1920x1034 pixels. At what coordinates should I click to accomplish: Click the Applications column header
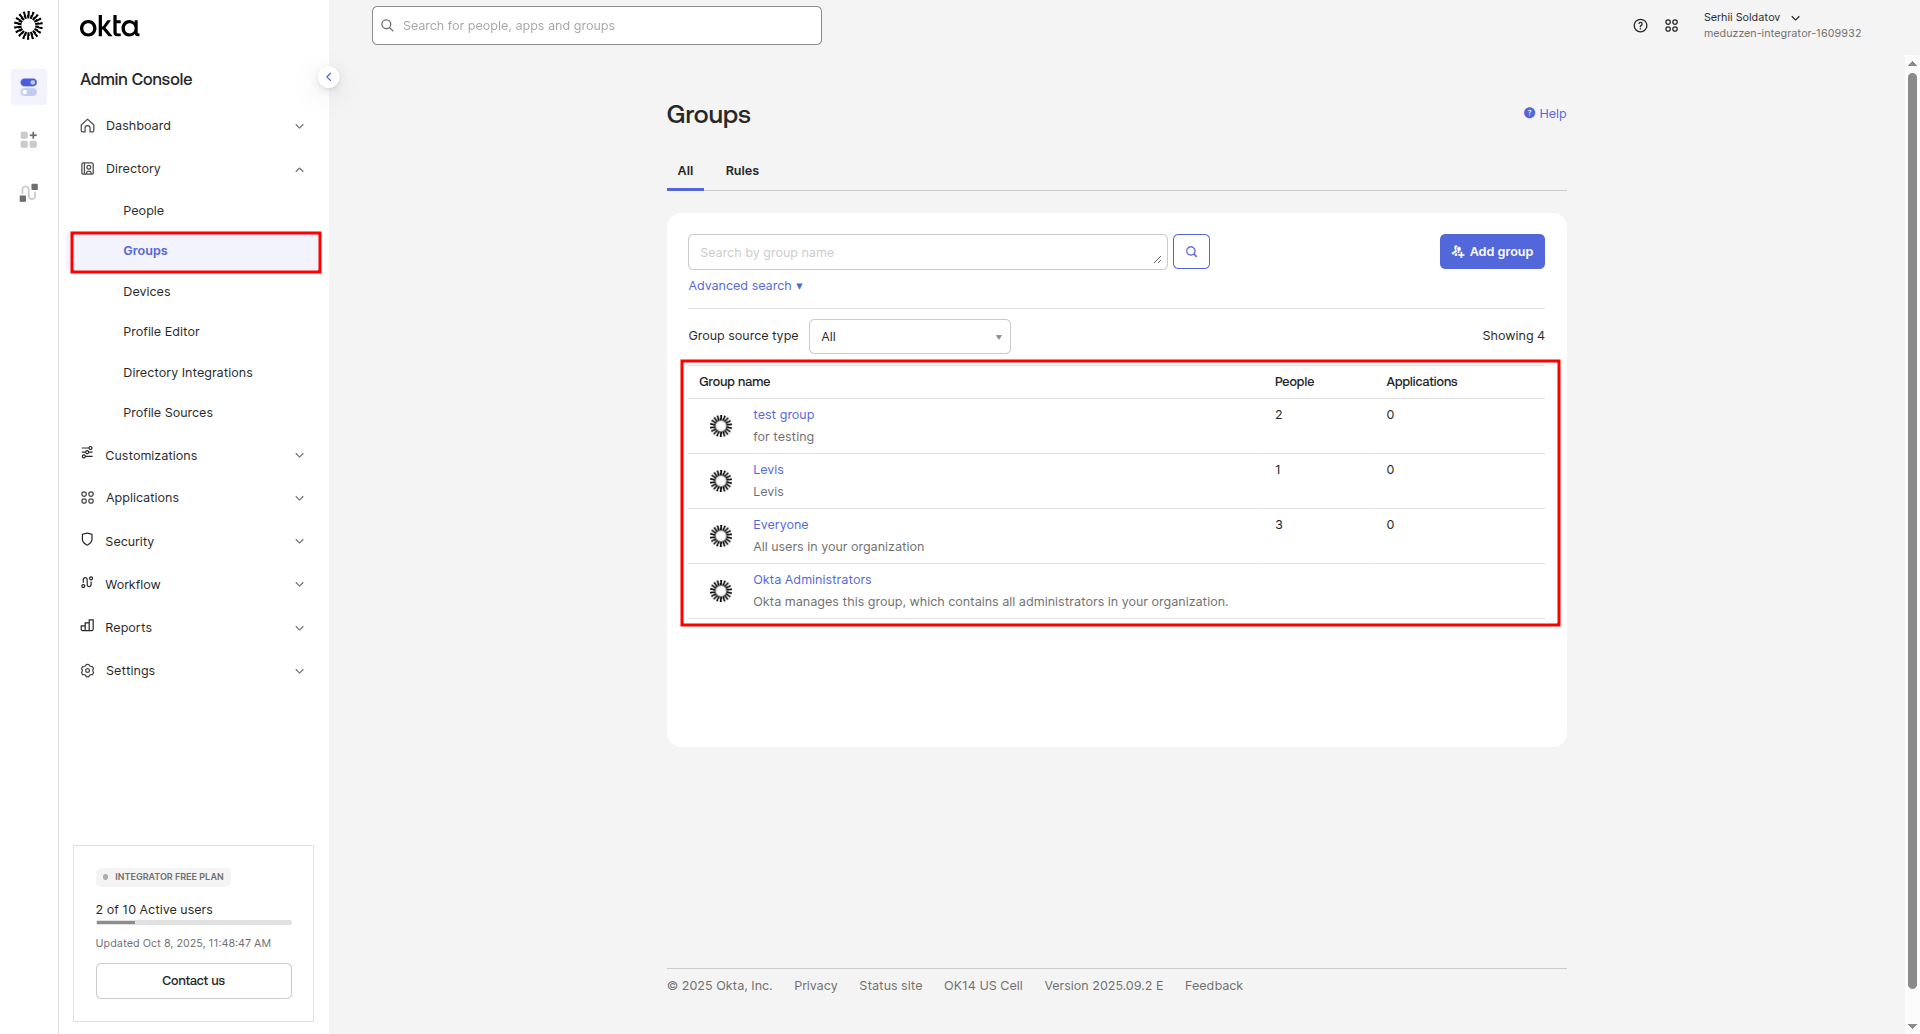coord(1422,382)
